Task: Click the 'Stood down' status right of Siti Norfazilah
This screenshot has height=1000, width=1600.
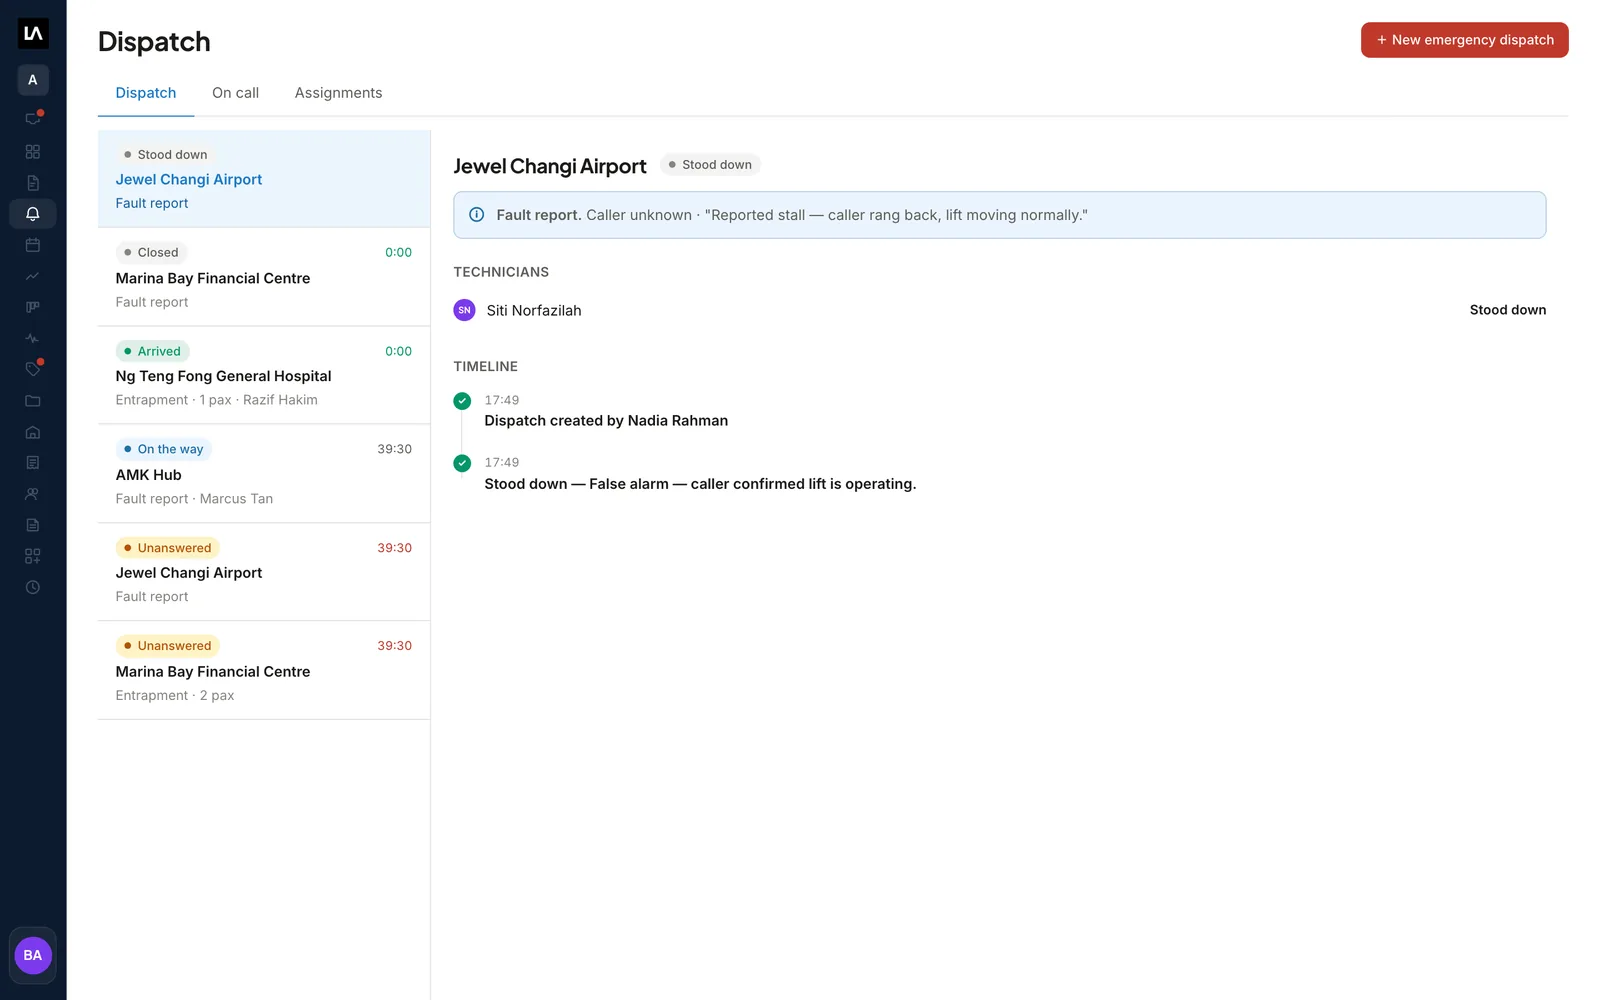Action: click(1508, 310)
